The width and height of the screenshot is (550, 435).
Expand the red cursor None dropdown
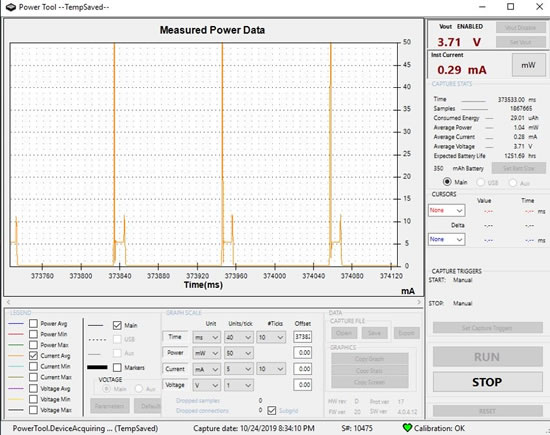pos(447,210)
